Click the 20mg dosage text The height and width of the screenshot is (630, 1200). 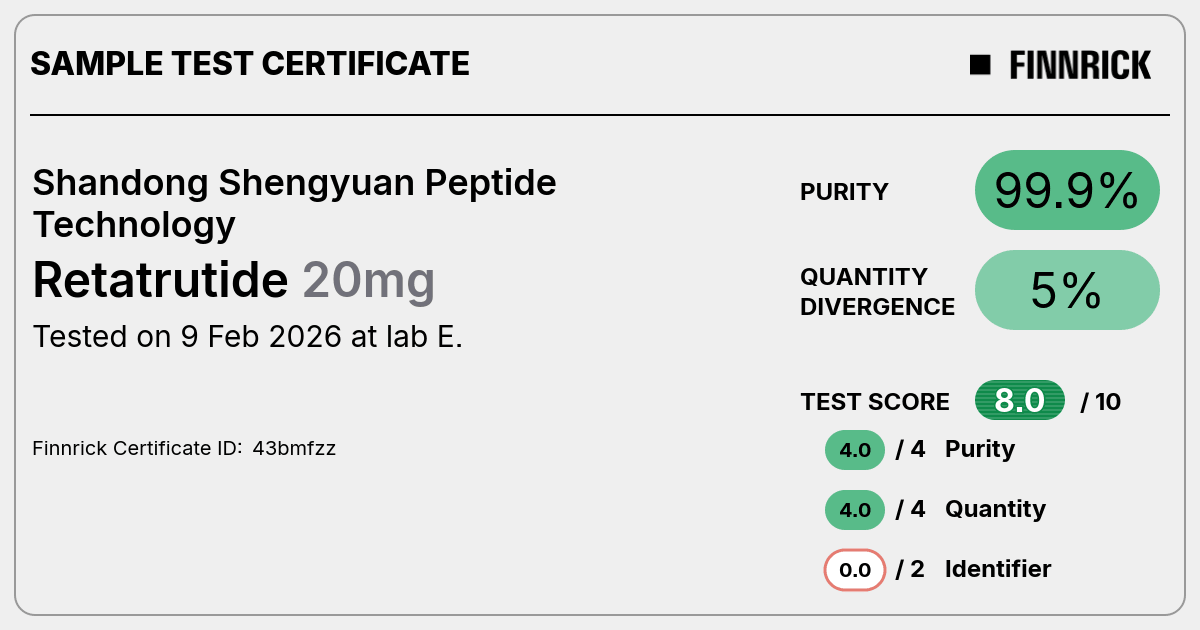pos(369,282)
